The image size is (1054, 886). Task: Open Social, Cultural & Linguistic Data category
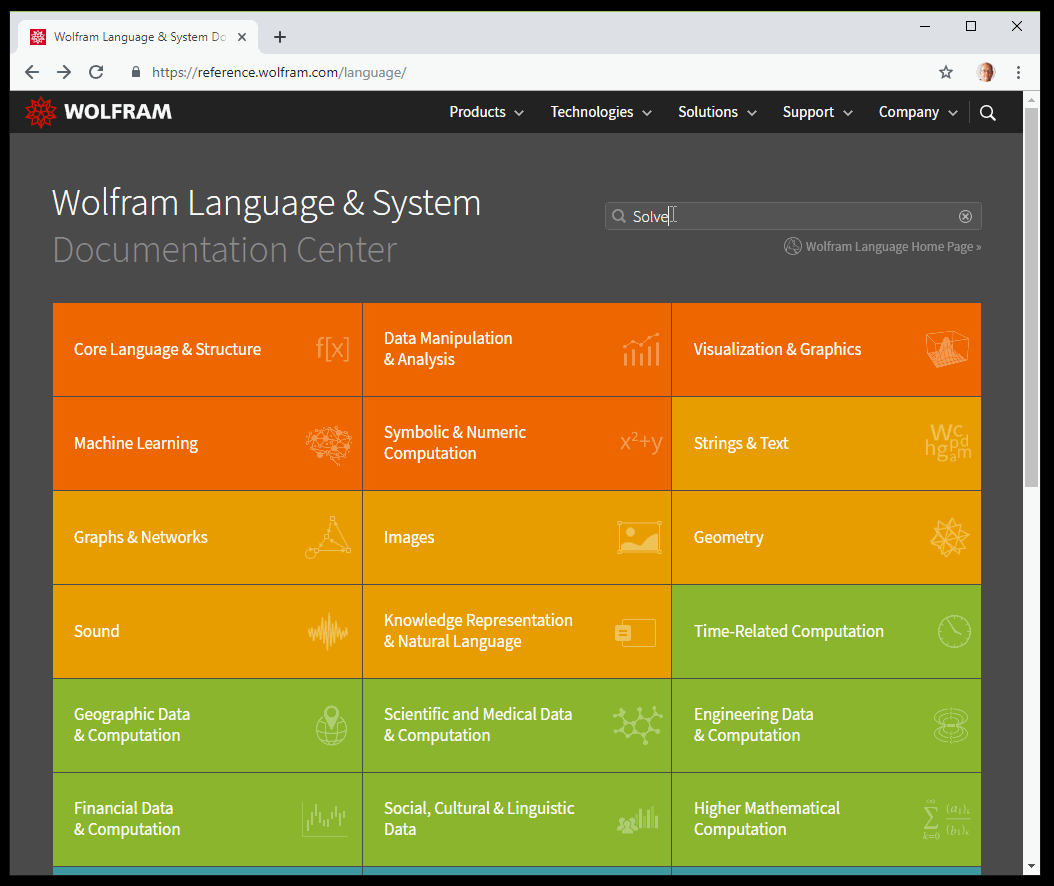tap(517, 819)
